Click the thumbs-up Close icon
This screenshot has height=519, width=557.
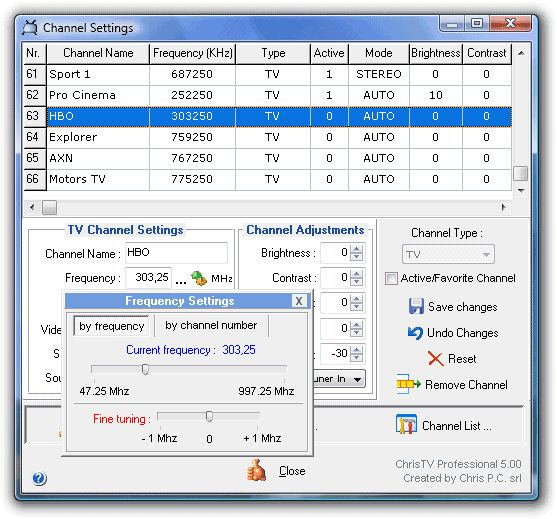[x=256, y=470]
